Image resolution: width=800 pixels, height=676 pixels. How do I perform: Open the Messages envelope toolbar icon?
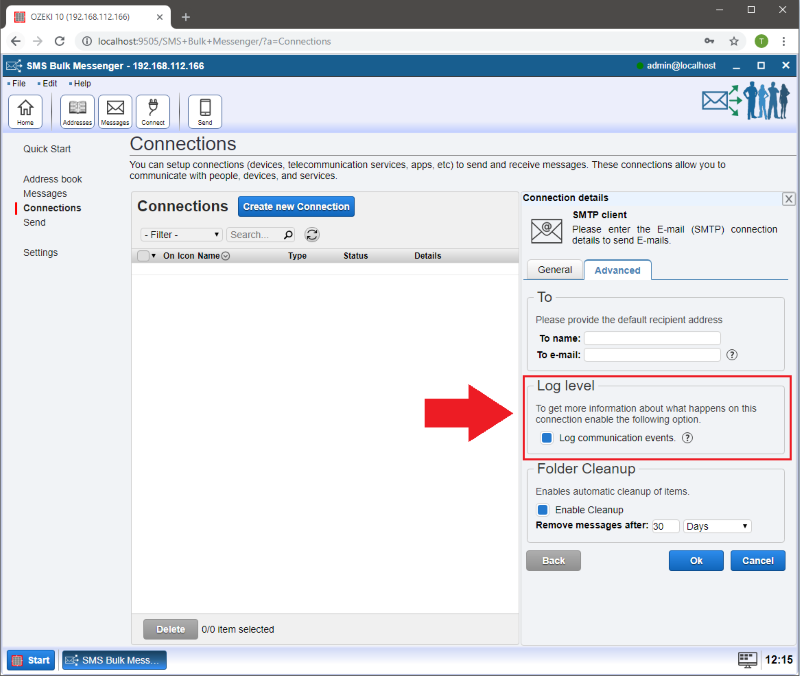pos(115,111)
